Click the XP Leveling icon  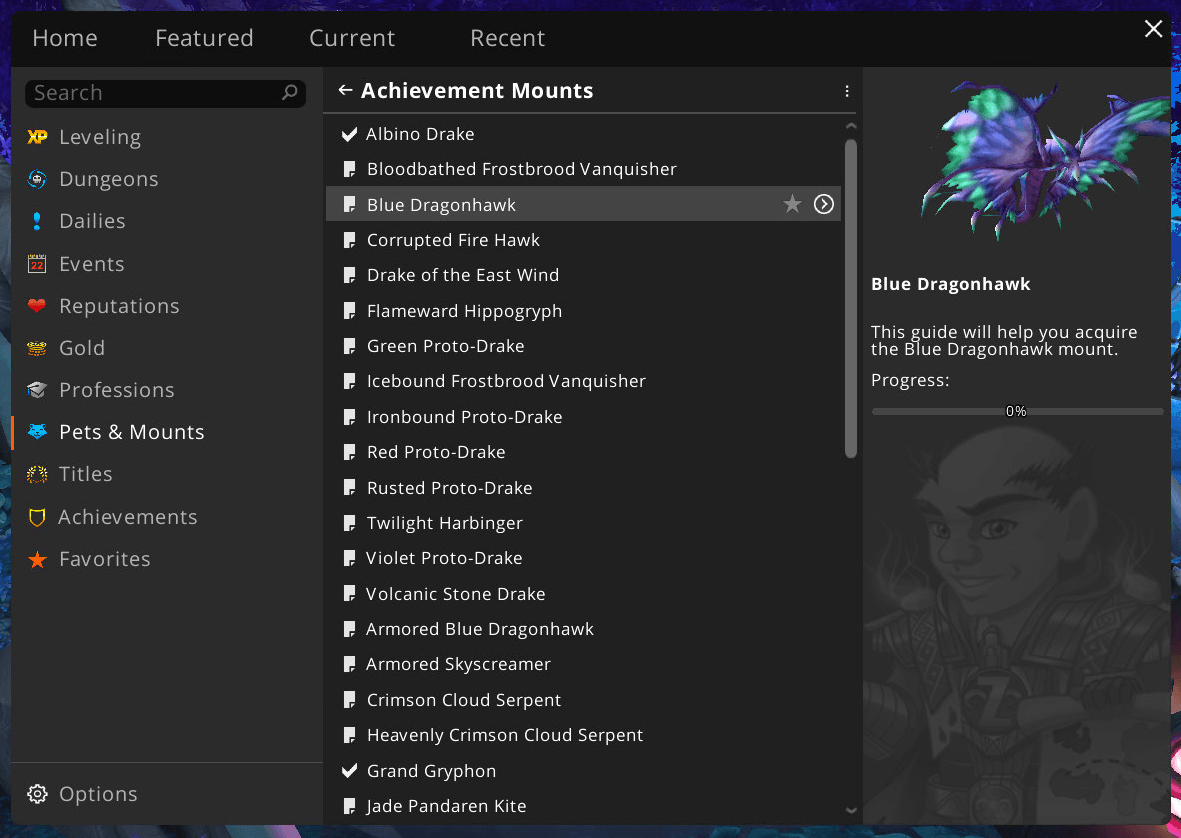point(37,137)
